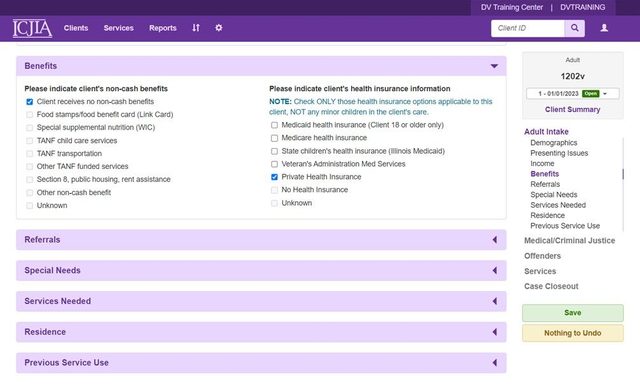
Task: Go to Demographics in sidebar
Action: click(x=553, y=142)
